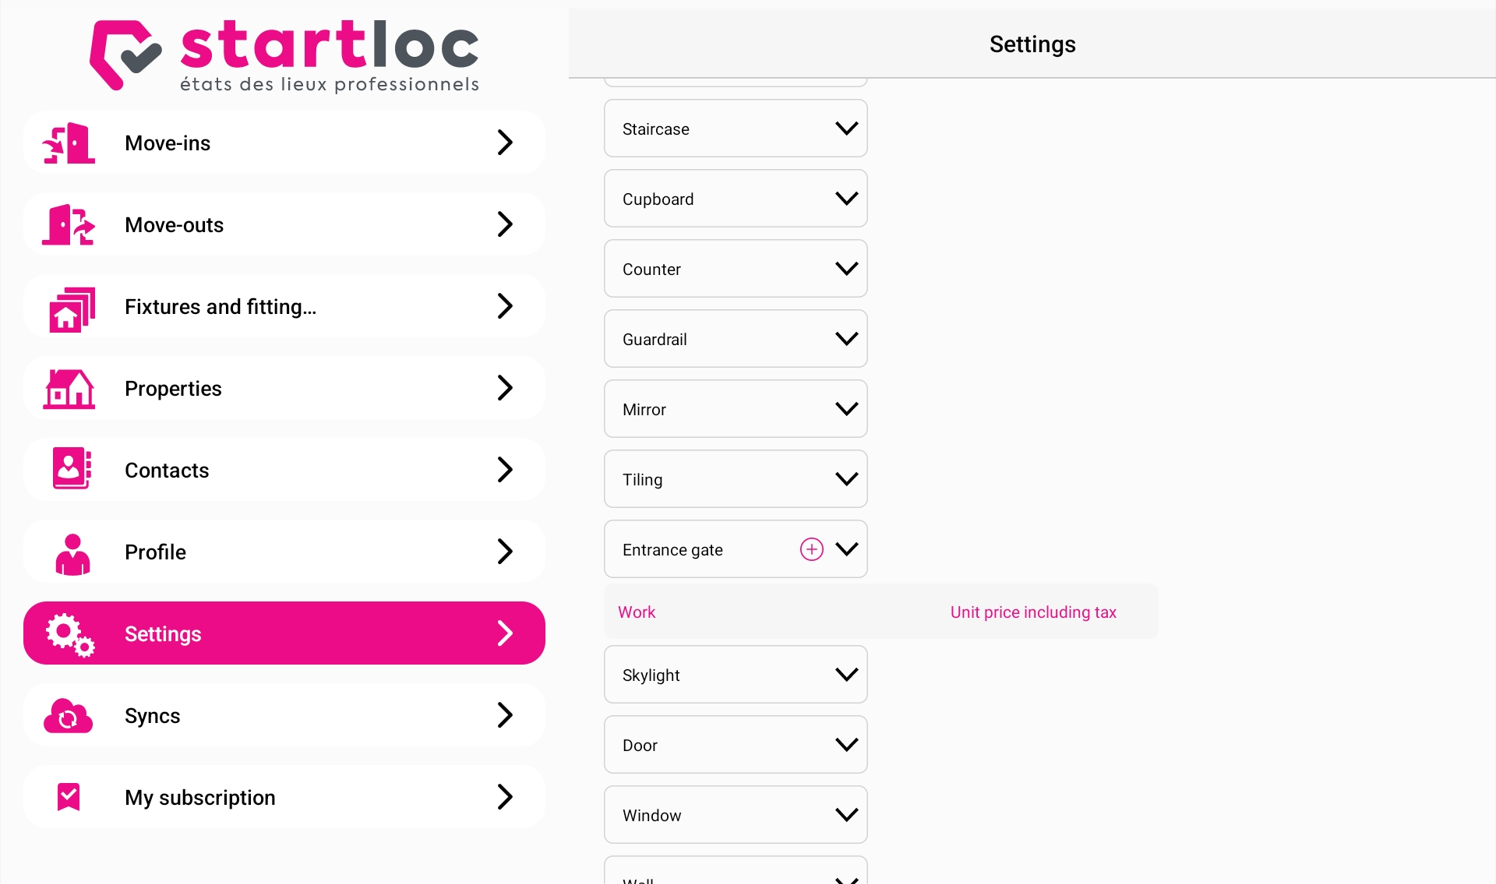Screen dimensions: 1496x884
Task: Click the Profile person icon
Action: [x=72, y=554]
